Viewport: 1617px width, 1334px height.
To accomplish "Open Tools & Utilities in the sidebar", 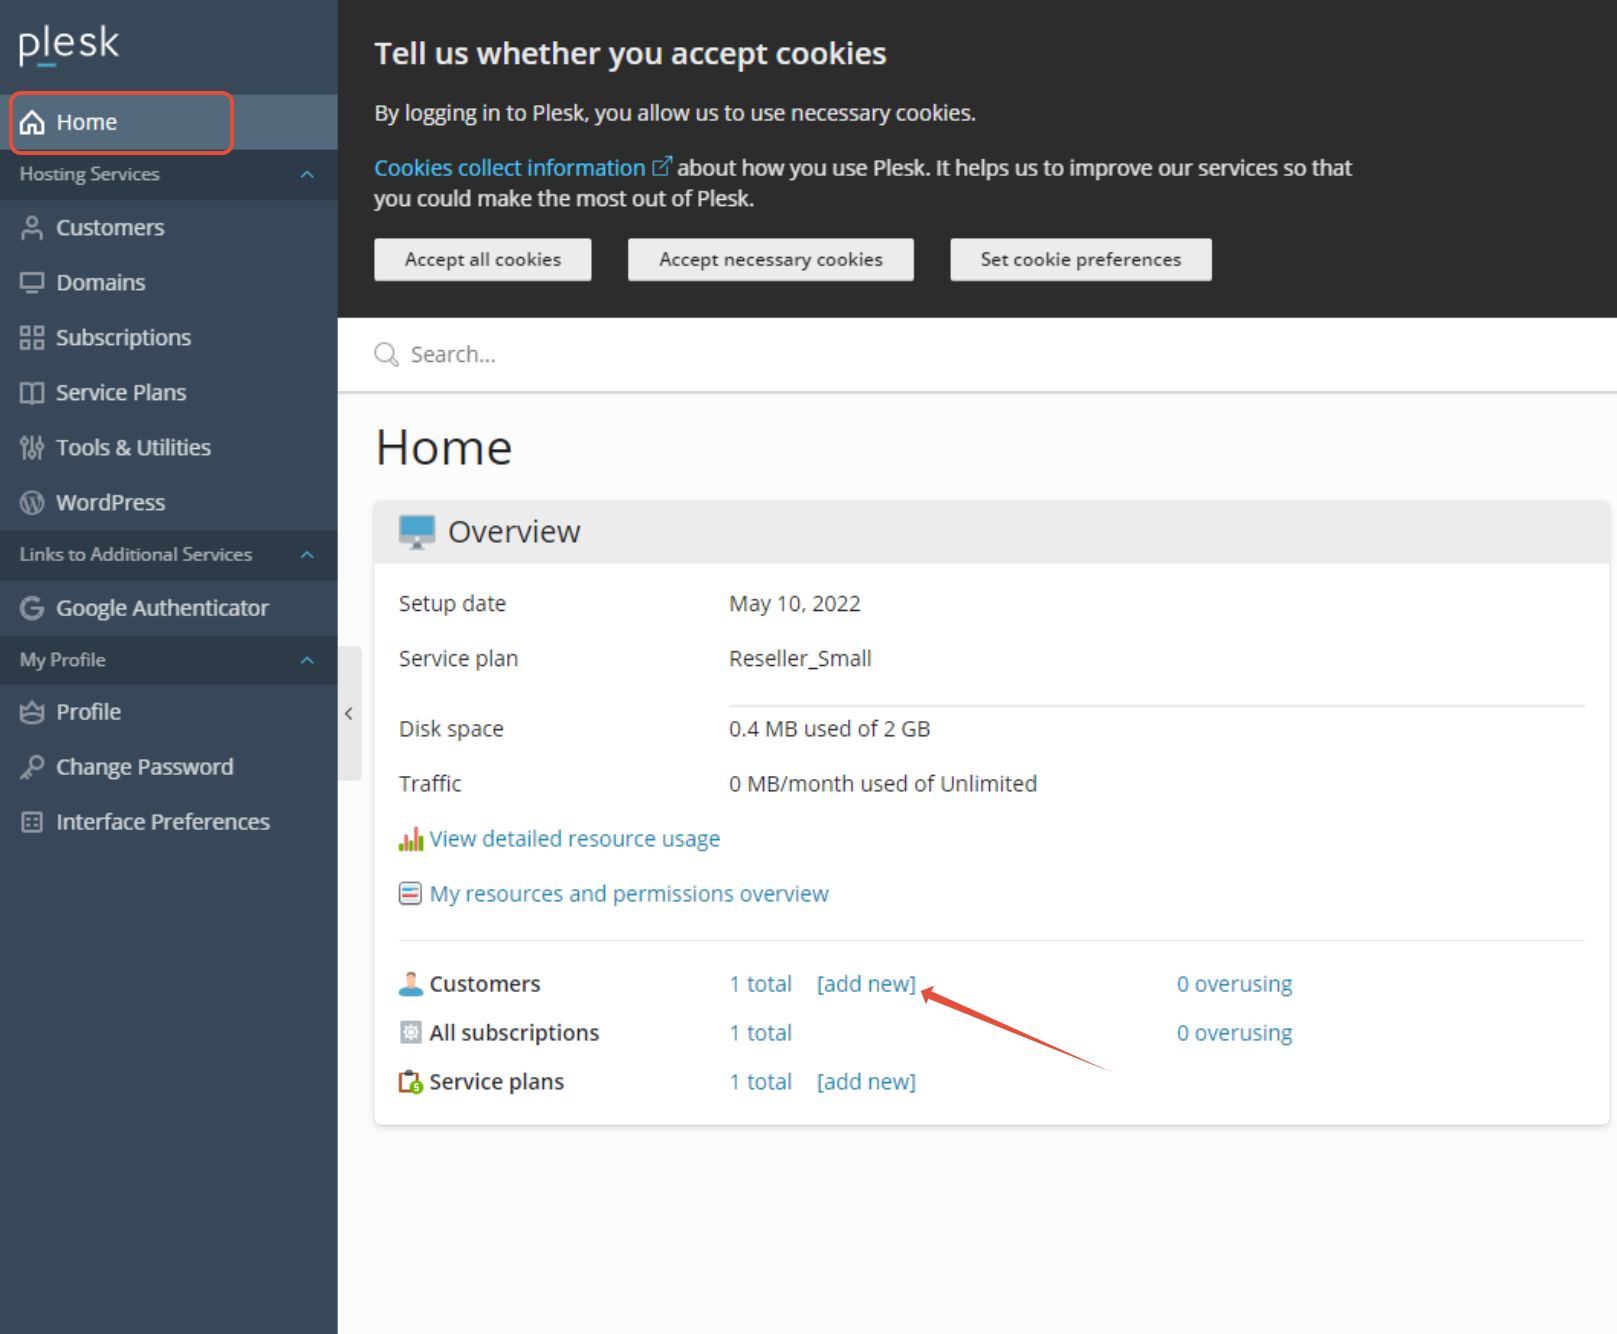I will click(x=168, y=447).
